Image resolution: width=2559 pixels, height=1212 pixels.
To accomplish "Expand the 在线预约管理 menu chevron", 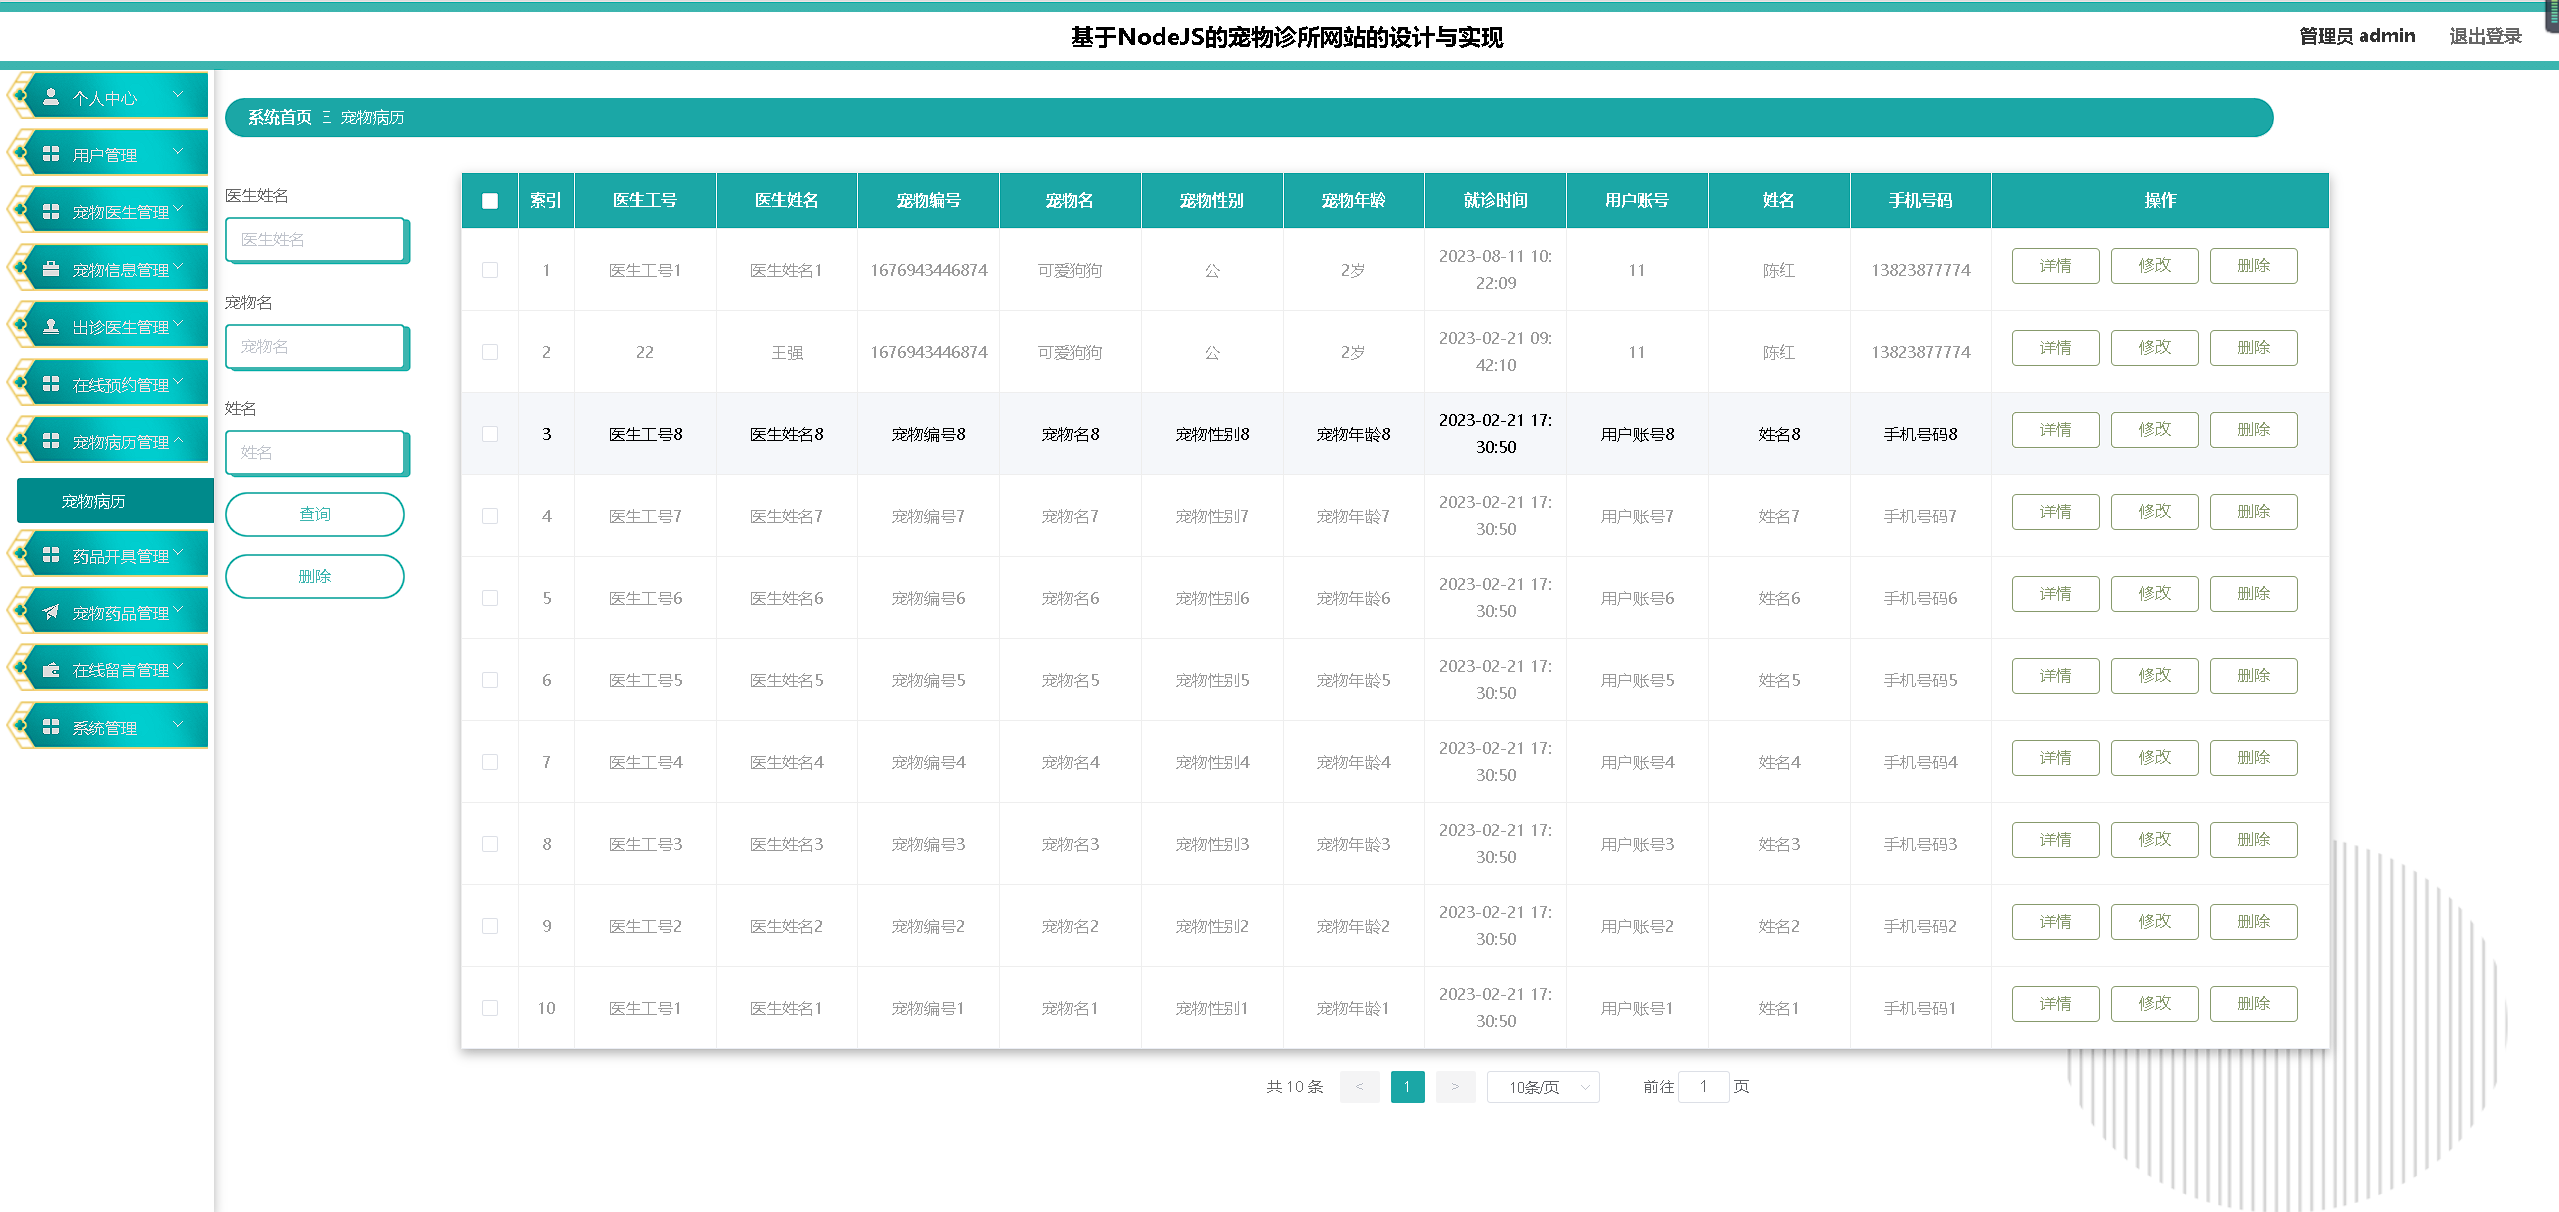I will 179,382.
